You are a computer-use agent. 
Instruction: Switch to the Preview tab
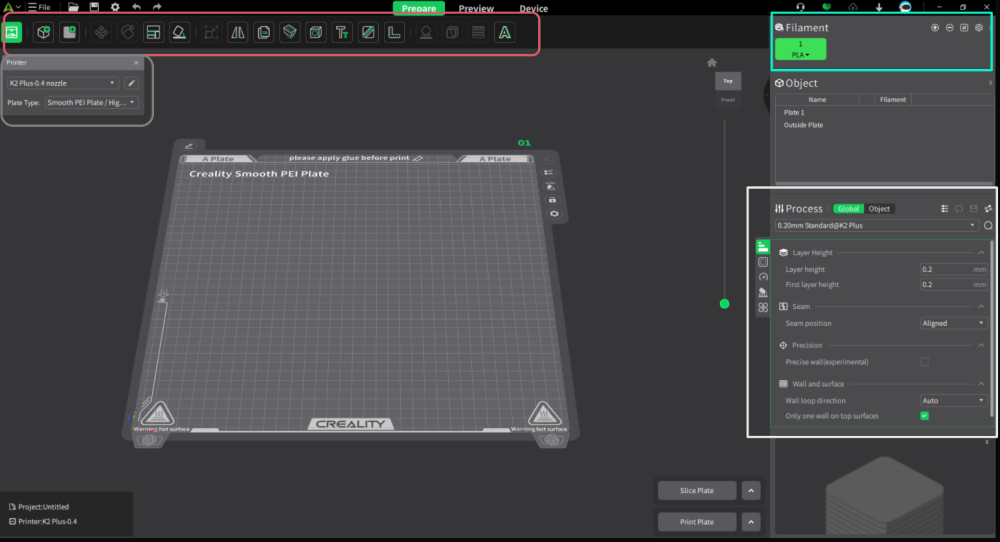(476, 8)
